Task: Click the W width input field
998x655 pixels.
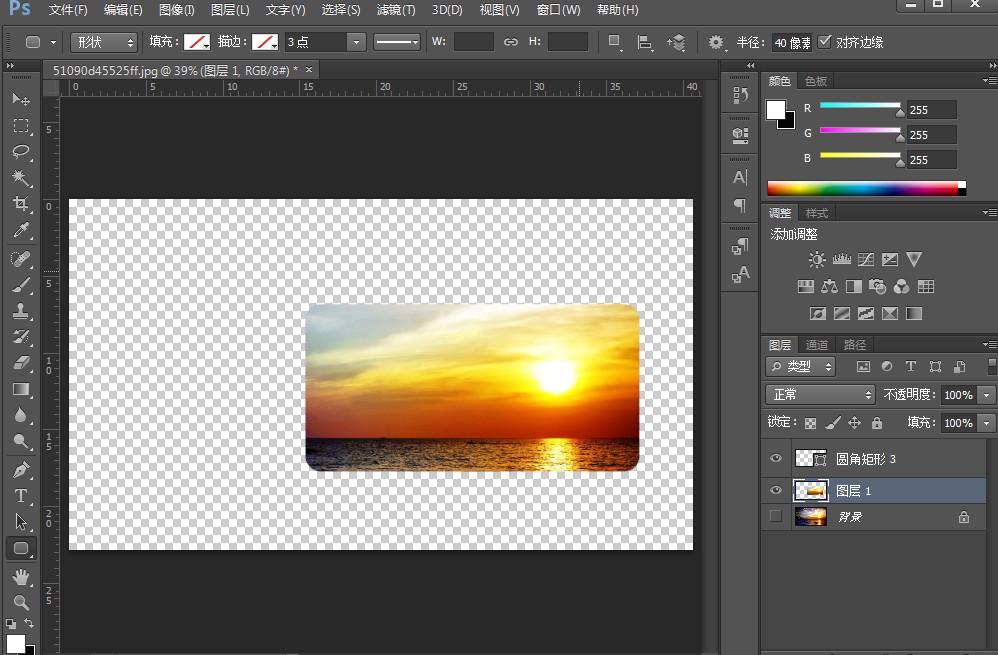Action: 473,42
